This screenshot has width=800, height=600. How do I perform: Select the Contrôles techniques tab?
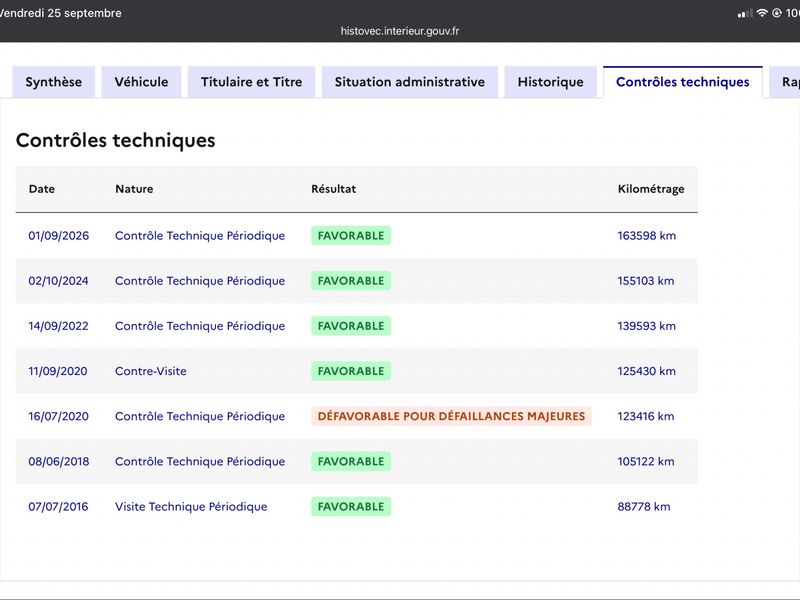pos(683,82)
